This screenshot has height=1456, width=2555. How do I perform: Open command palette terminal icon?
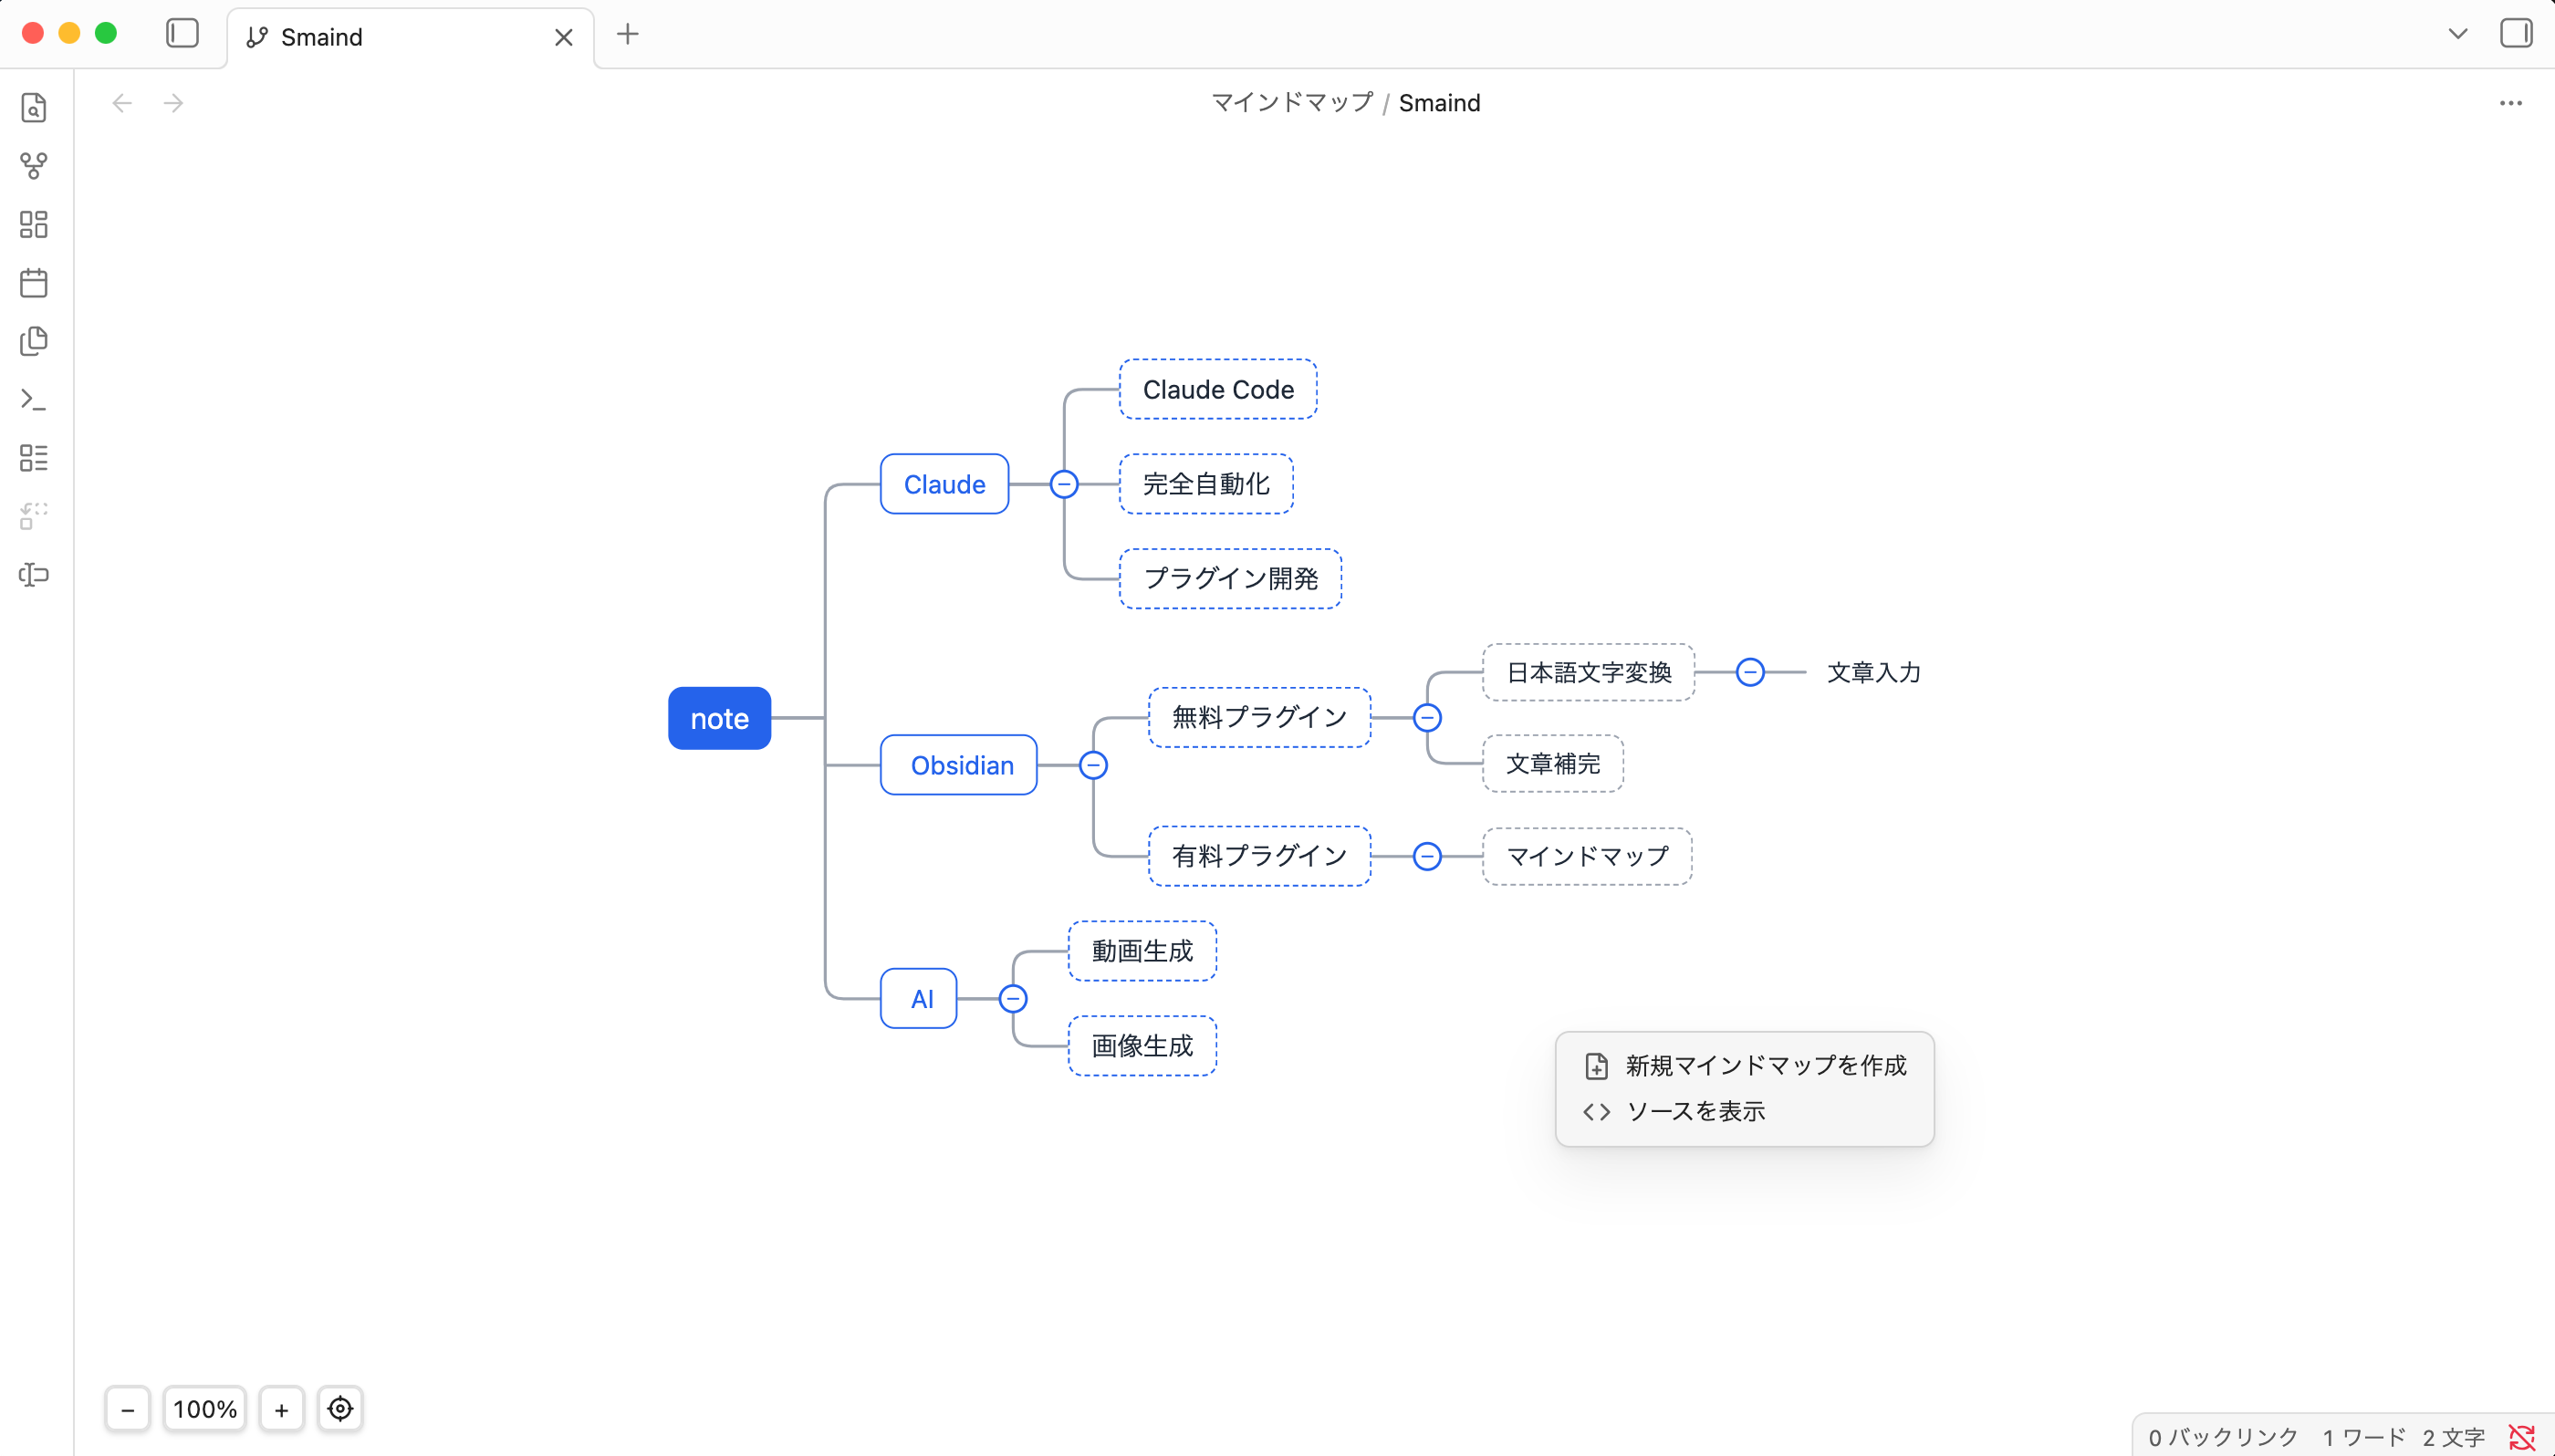[34, 400]
